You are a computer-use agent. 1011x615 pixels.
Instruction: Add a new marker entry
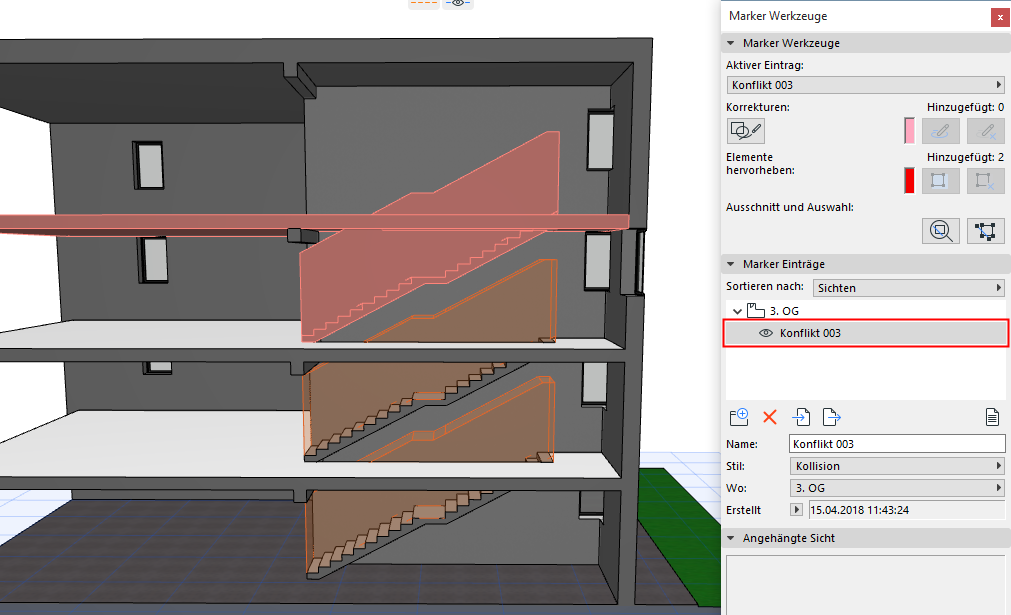tap(740, 417)
